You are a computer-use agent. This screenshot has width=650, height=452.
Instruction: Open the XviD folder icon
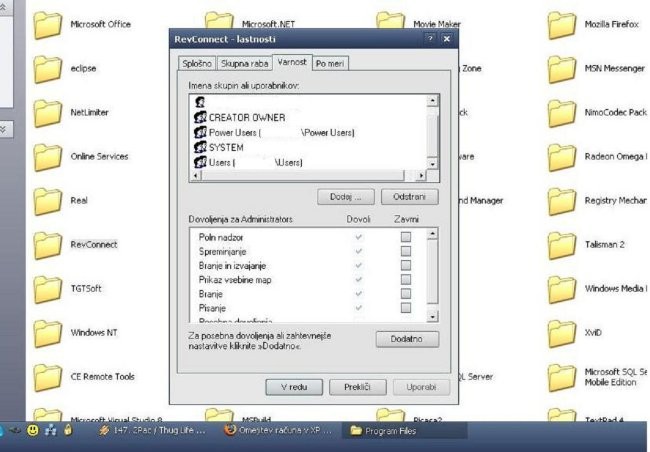[562, 333]
